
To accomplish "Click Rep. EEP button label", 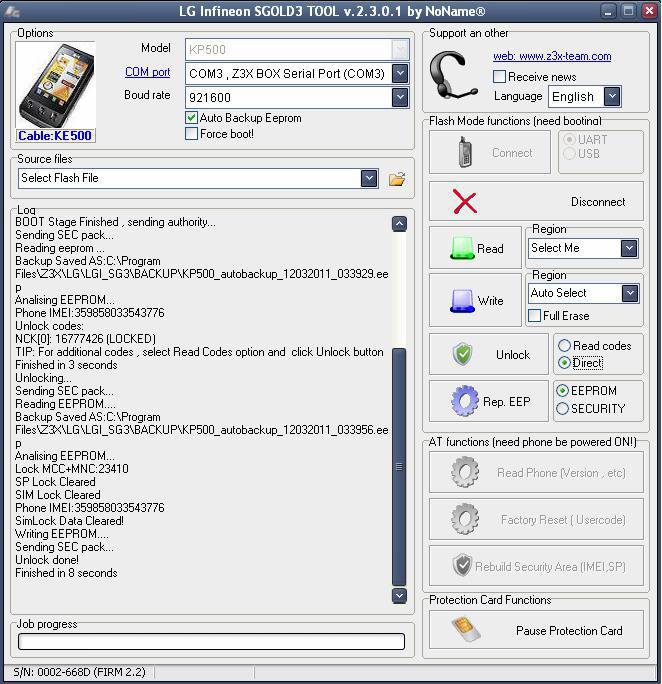I will coord(507,401).
